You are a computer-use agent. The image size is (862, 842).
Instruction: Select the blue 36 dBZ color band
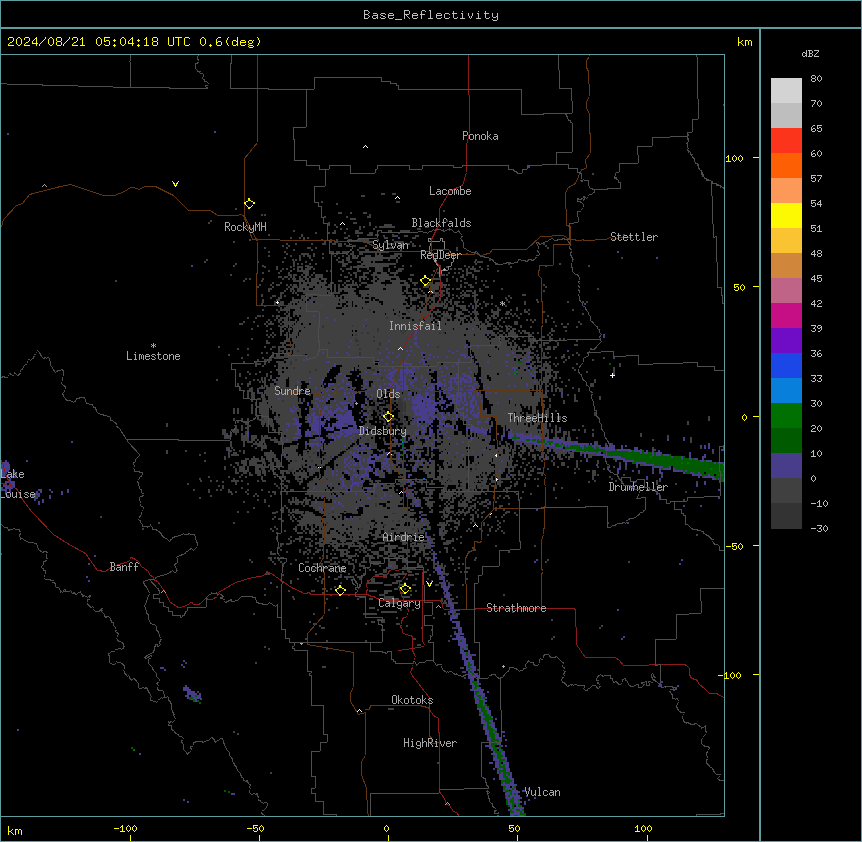pyautogui.click(x=786, y=365)
